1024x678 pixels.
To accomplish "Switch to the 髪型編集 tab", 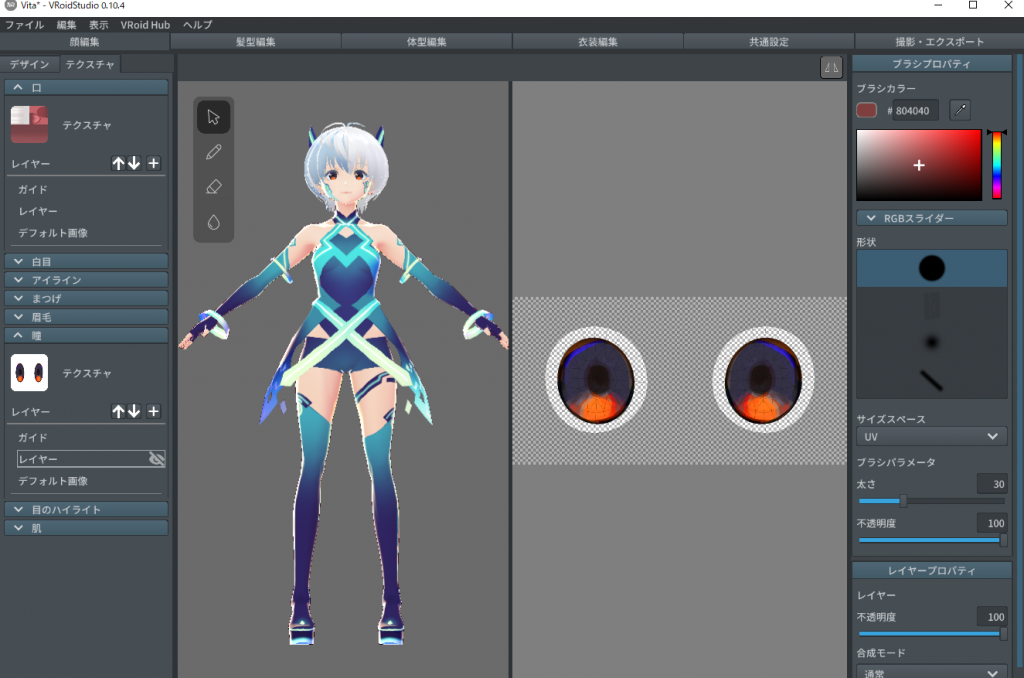I will click(x=256, y=42).
